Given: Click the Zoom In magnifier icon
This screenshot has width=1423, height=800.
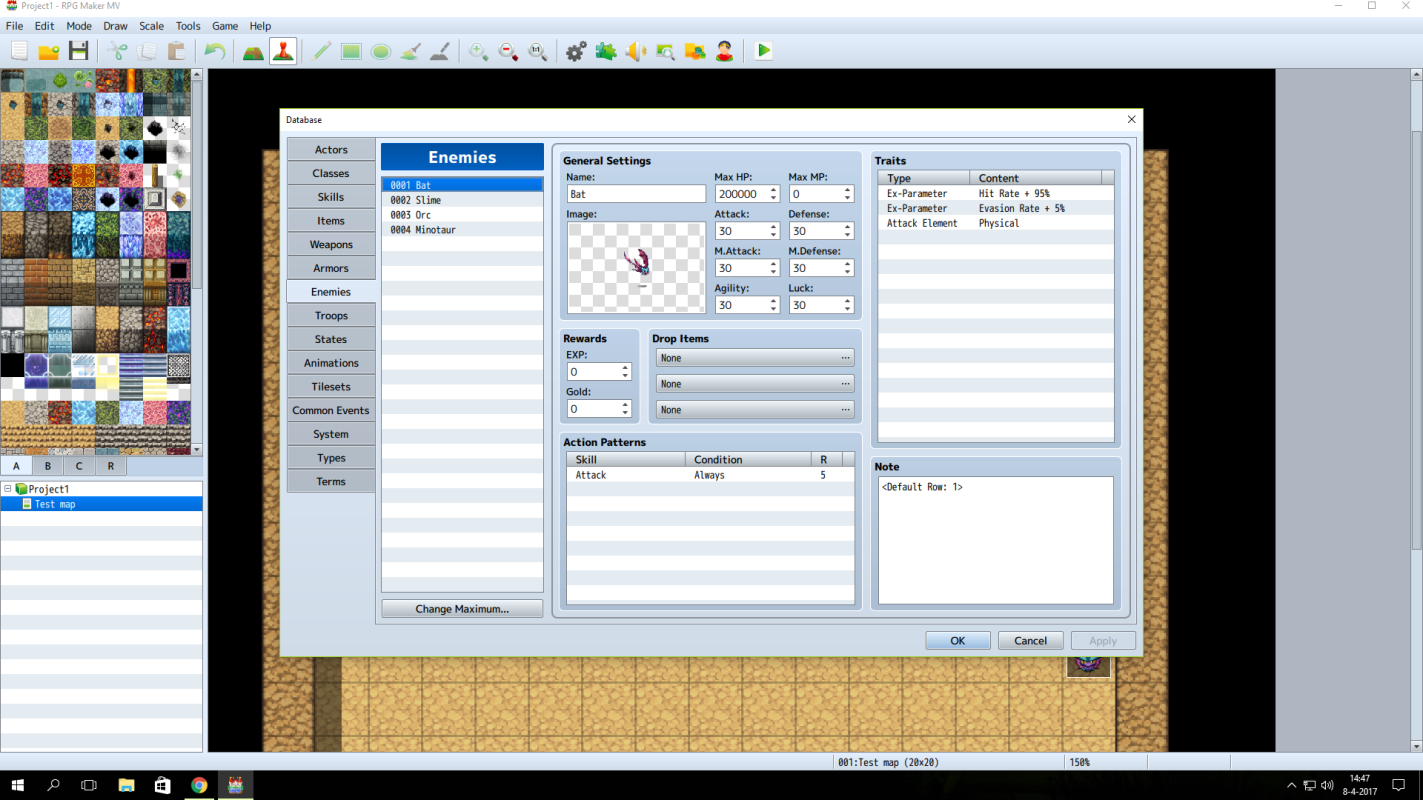Looking at the screenshot, I should (479, 51).
